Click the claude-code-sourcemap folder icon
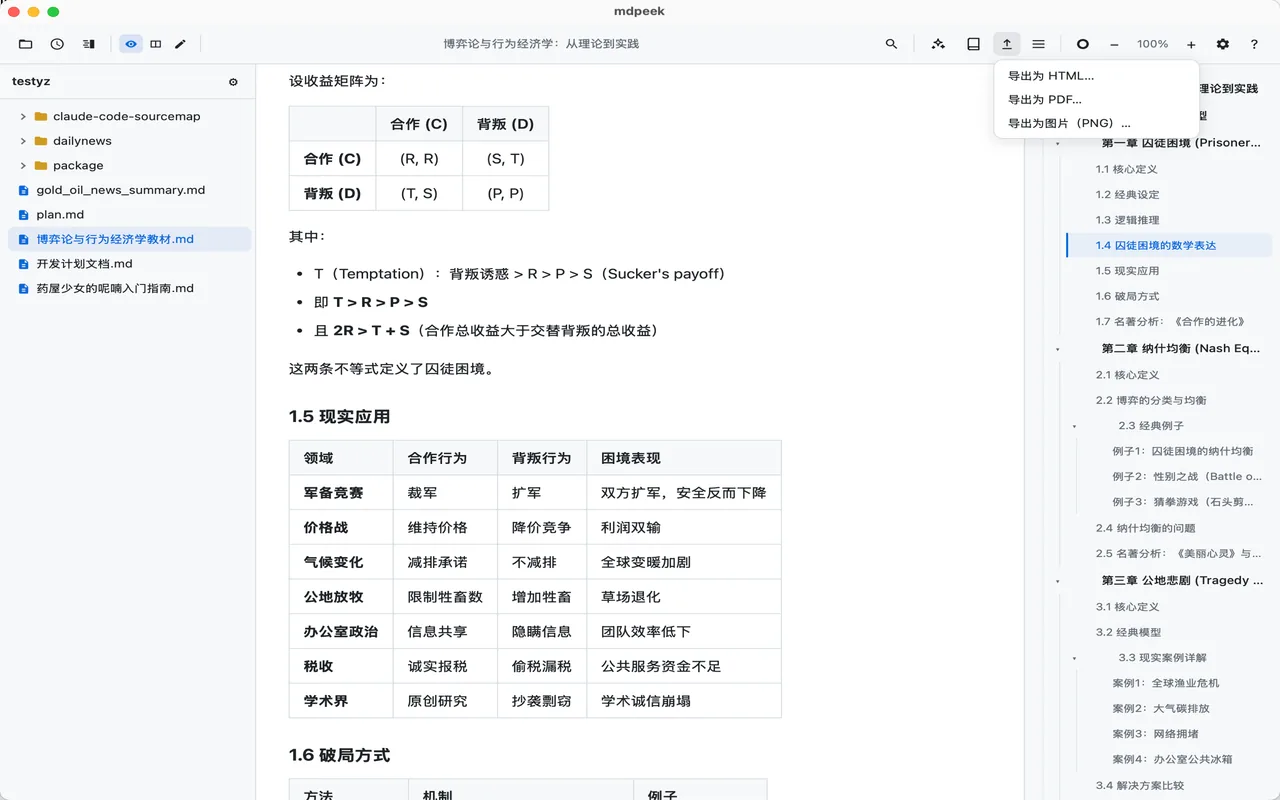The image size is (1280, 800). click(41, 116)
